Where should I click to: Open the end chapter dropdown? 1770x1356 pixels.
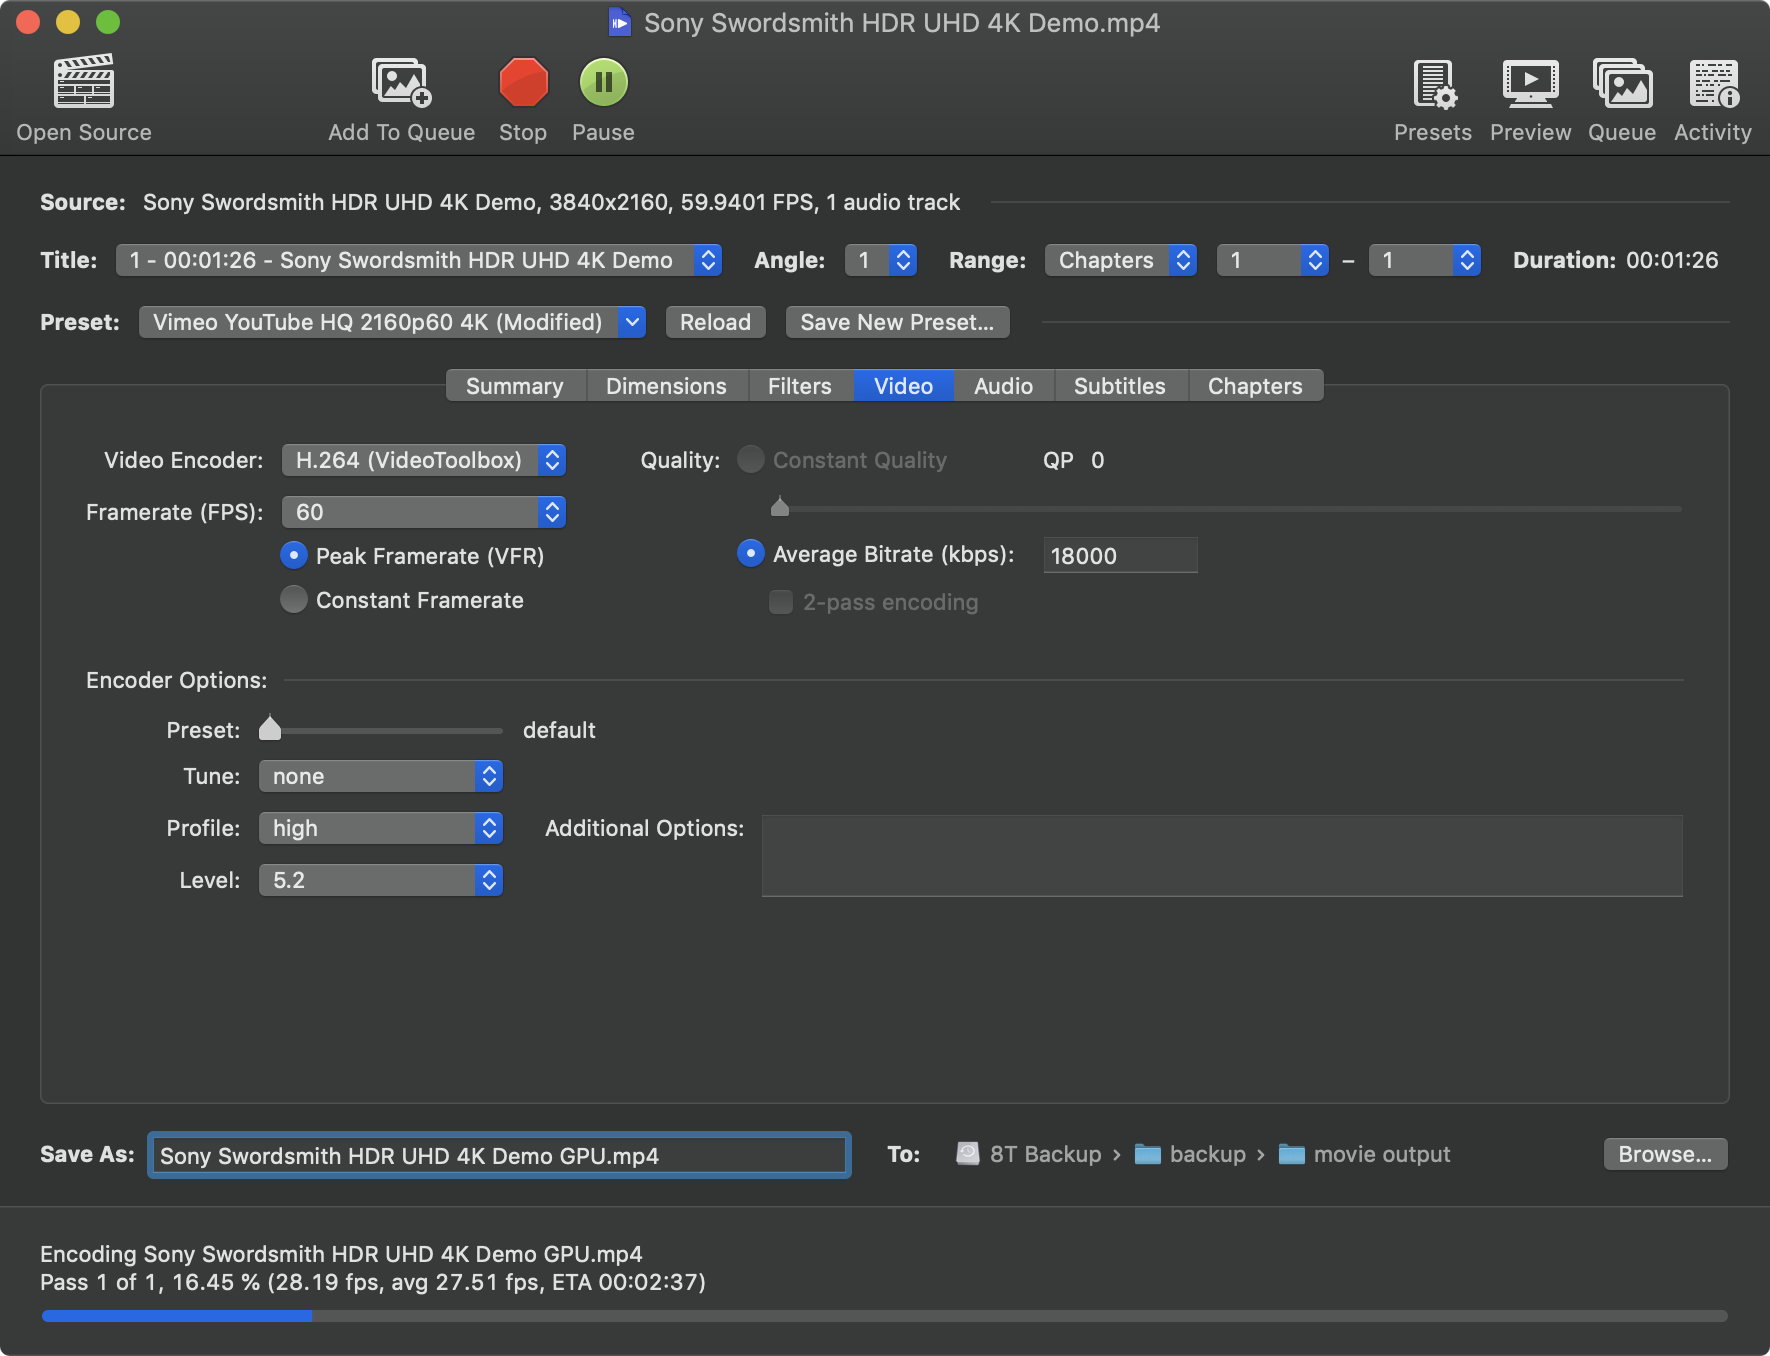click(x=1425, y=260)
